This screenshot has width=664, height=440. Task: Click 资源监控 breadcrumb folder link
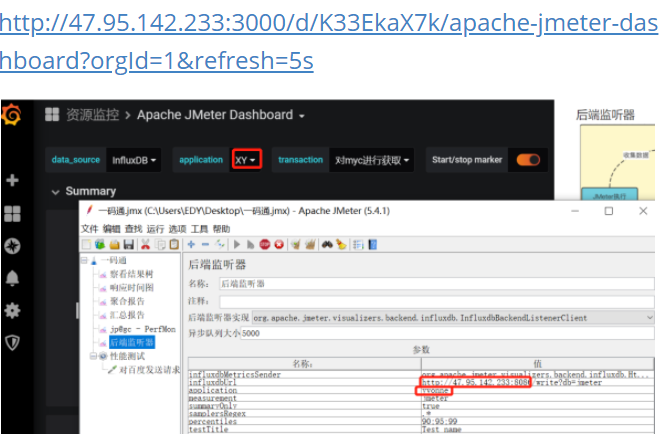tap(92, 114)
